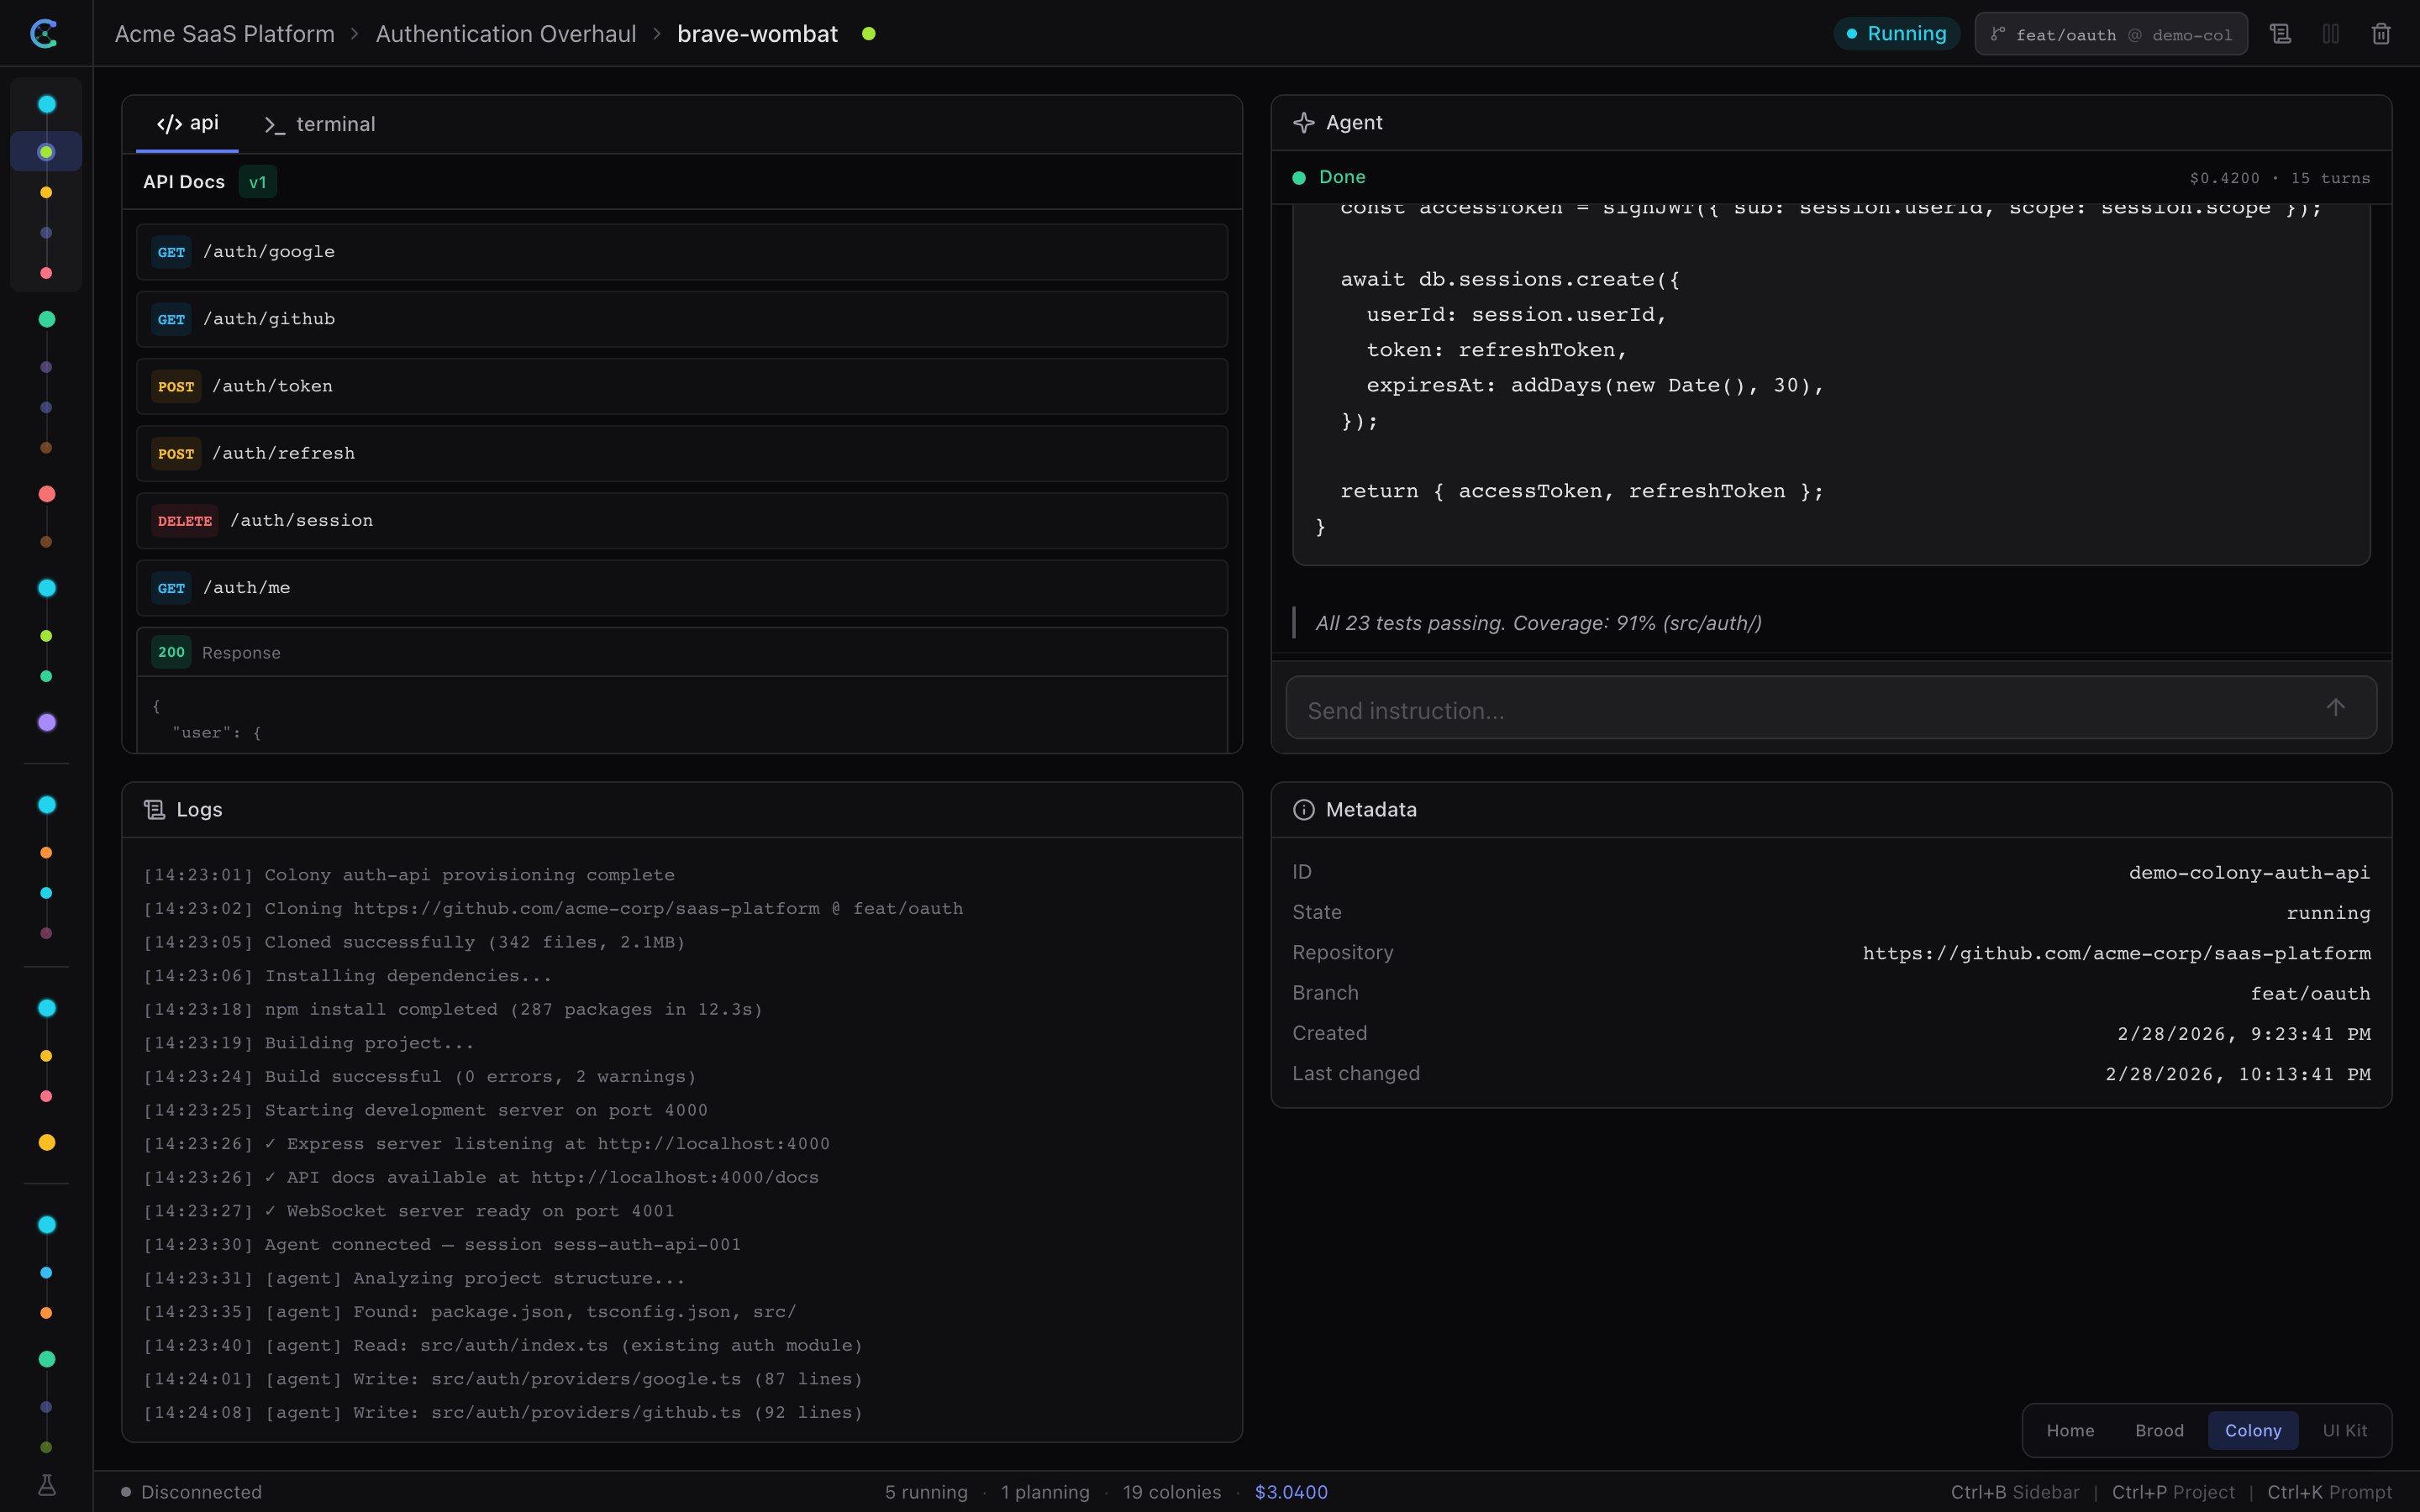Click the git branch icon in branch chip
The image size is (2420, 1512).
(1997, 34)
